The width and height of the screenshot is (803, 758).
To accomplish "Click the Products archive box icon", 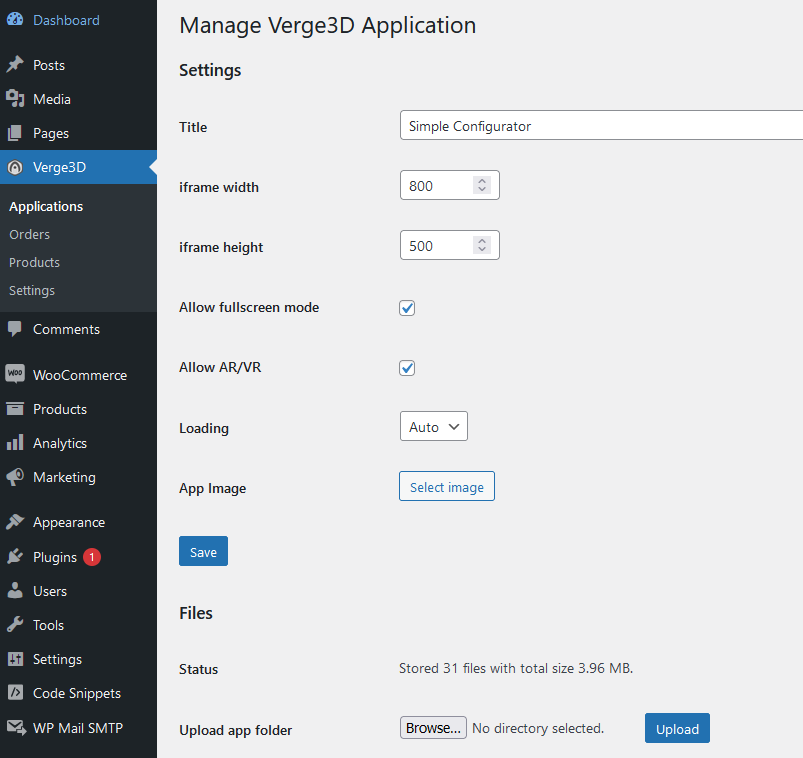I will [x=15, y=409].
